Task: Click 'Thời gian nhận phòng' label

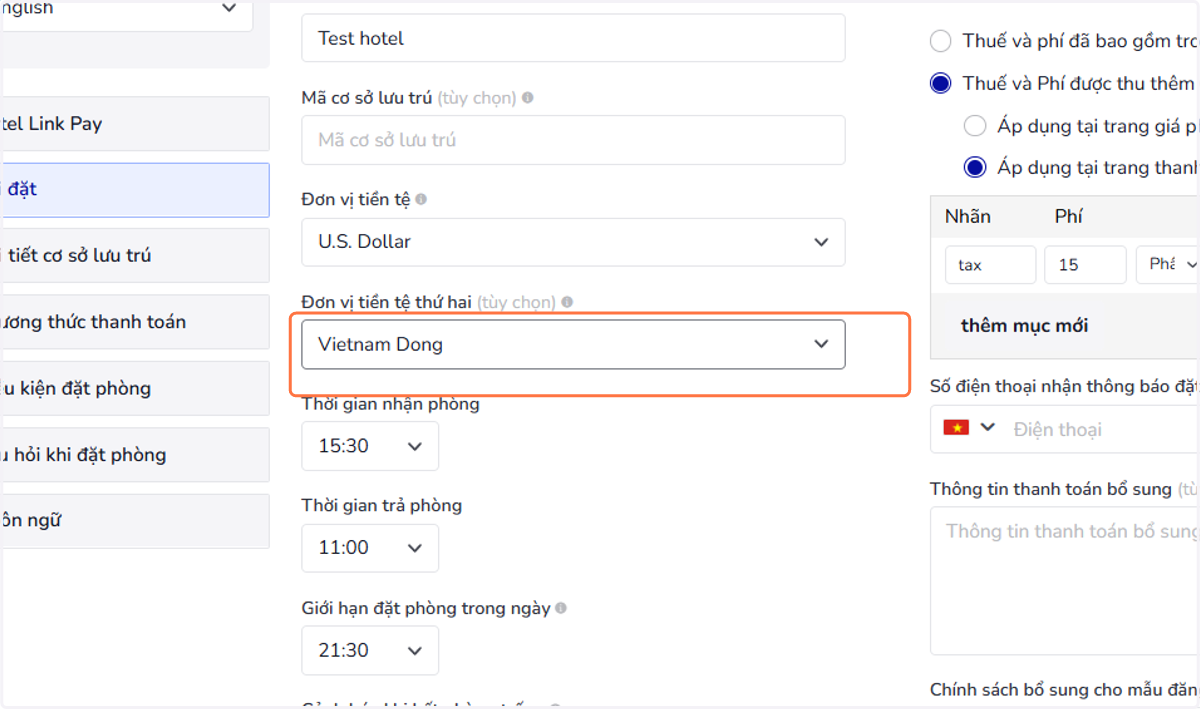Action: 390,404
